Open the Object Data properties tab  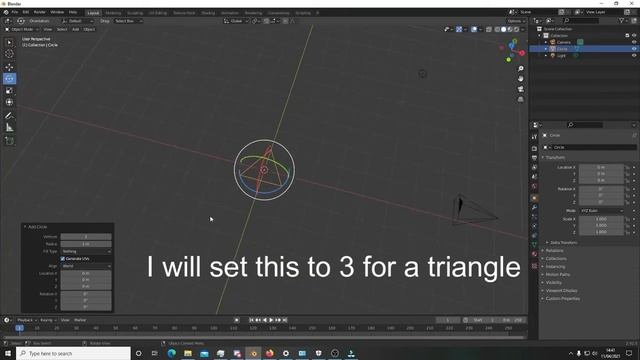tap(534, 244)
